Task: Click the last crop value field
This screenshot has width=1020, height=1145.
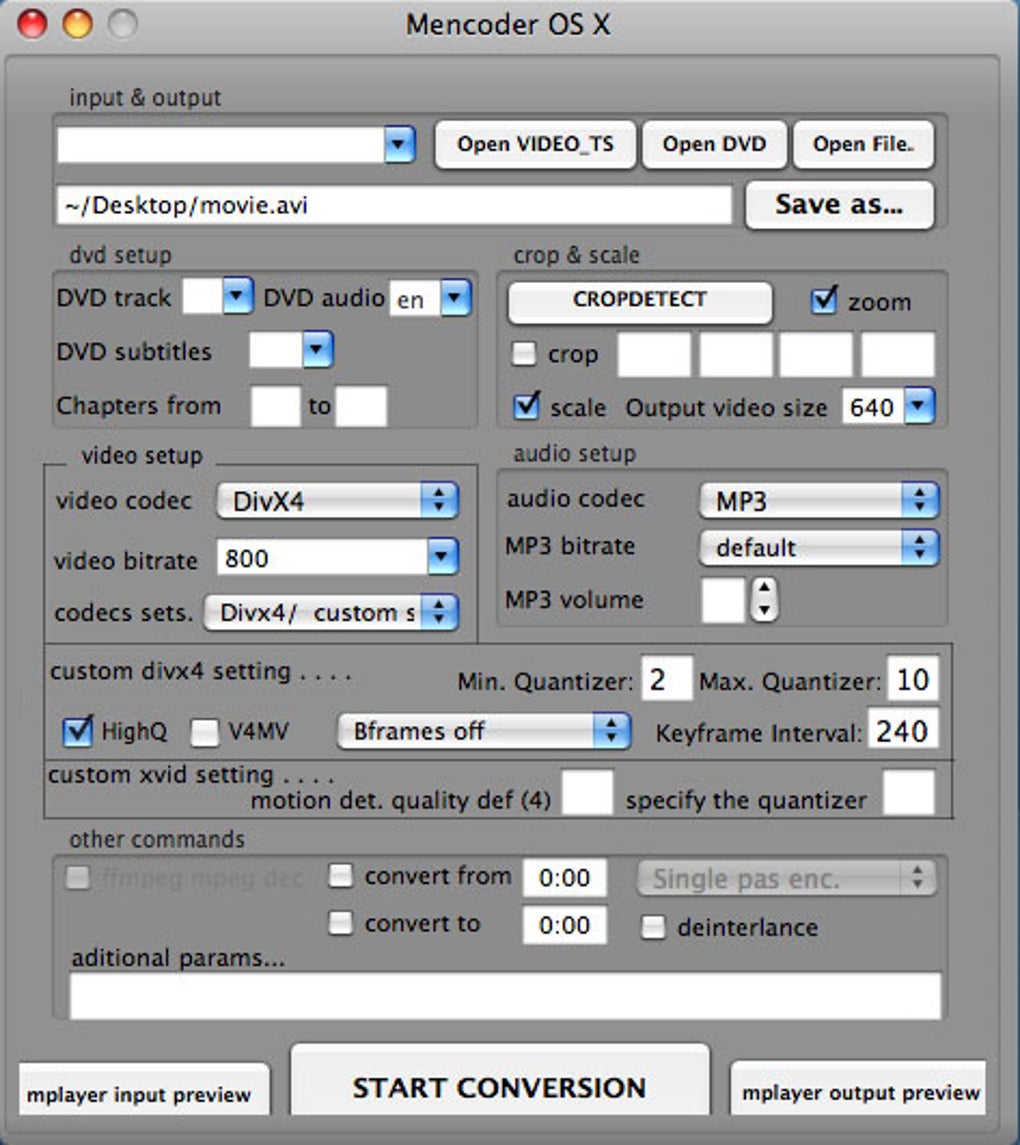Action: coord(898,355)
